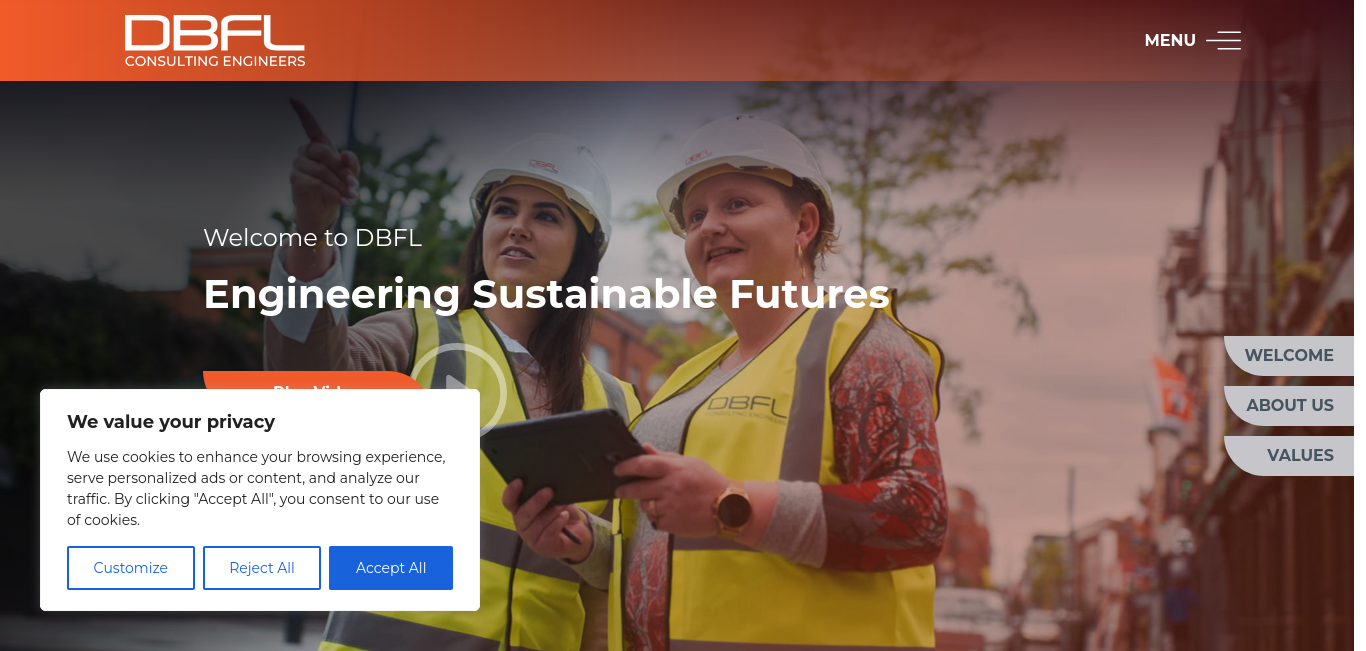Reject All cookies
This screenshot has height=651, width=1366.
262,568
